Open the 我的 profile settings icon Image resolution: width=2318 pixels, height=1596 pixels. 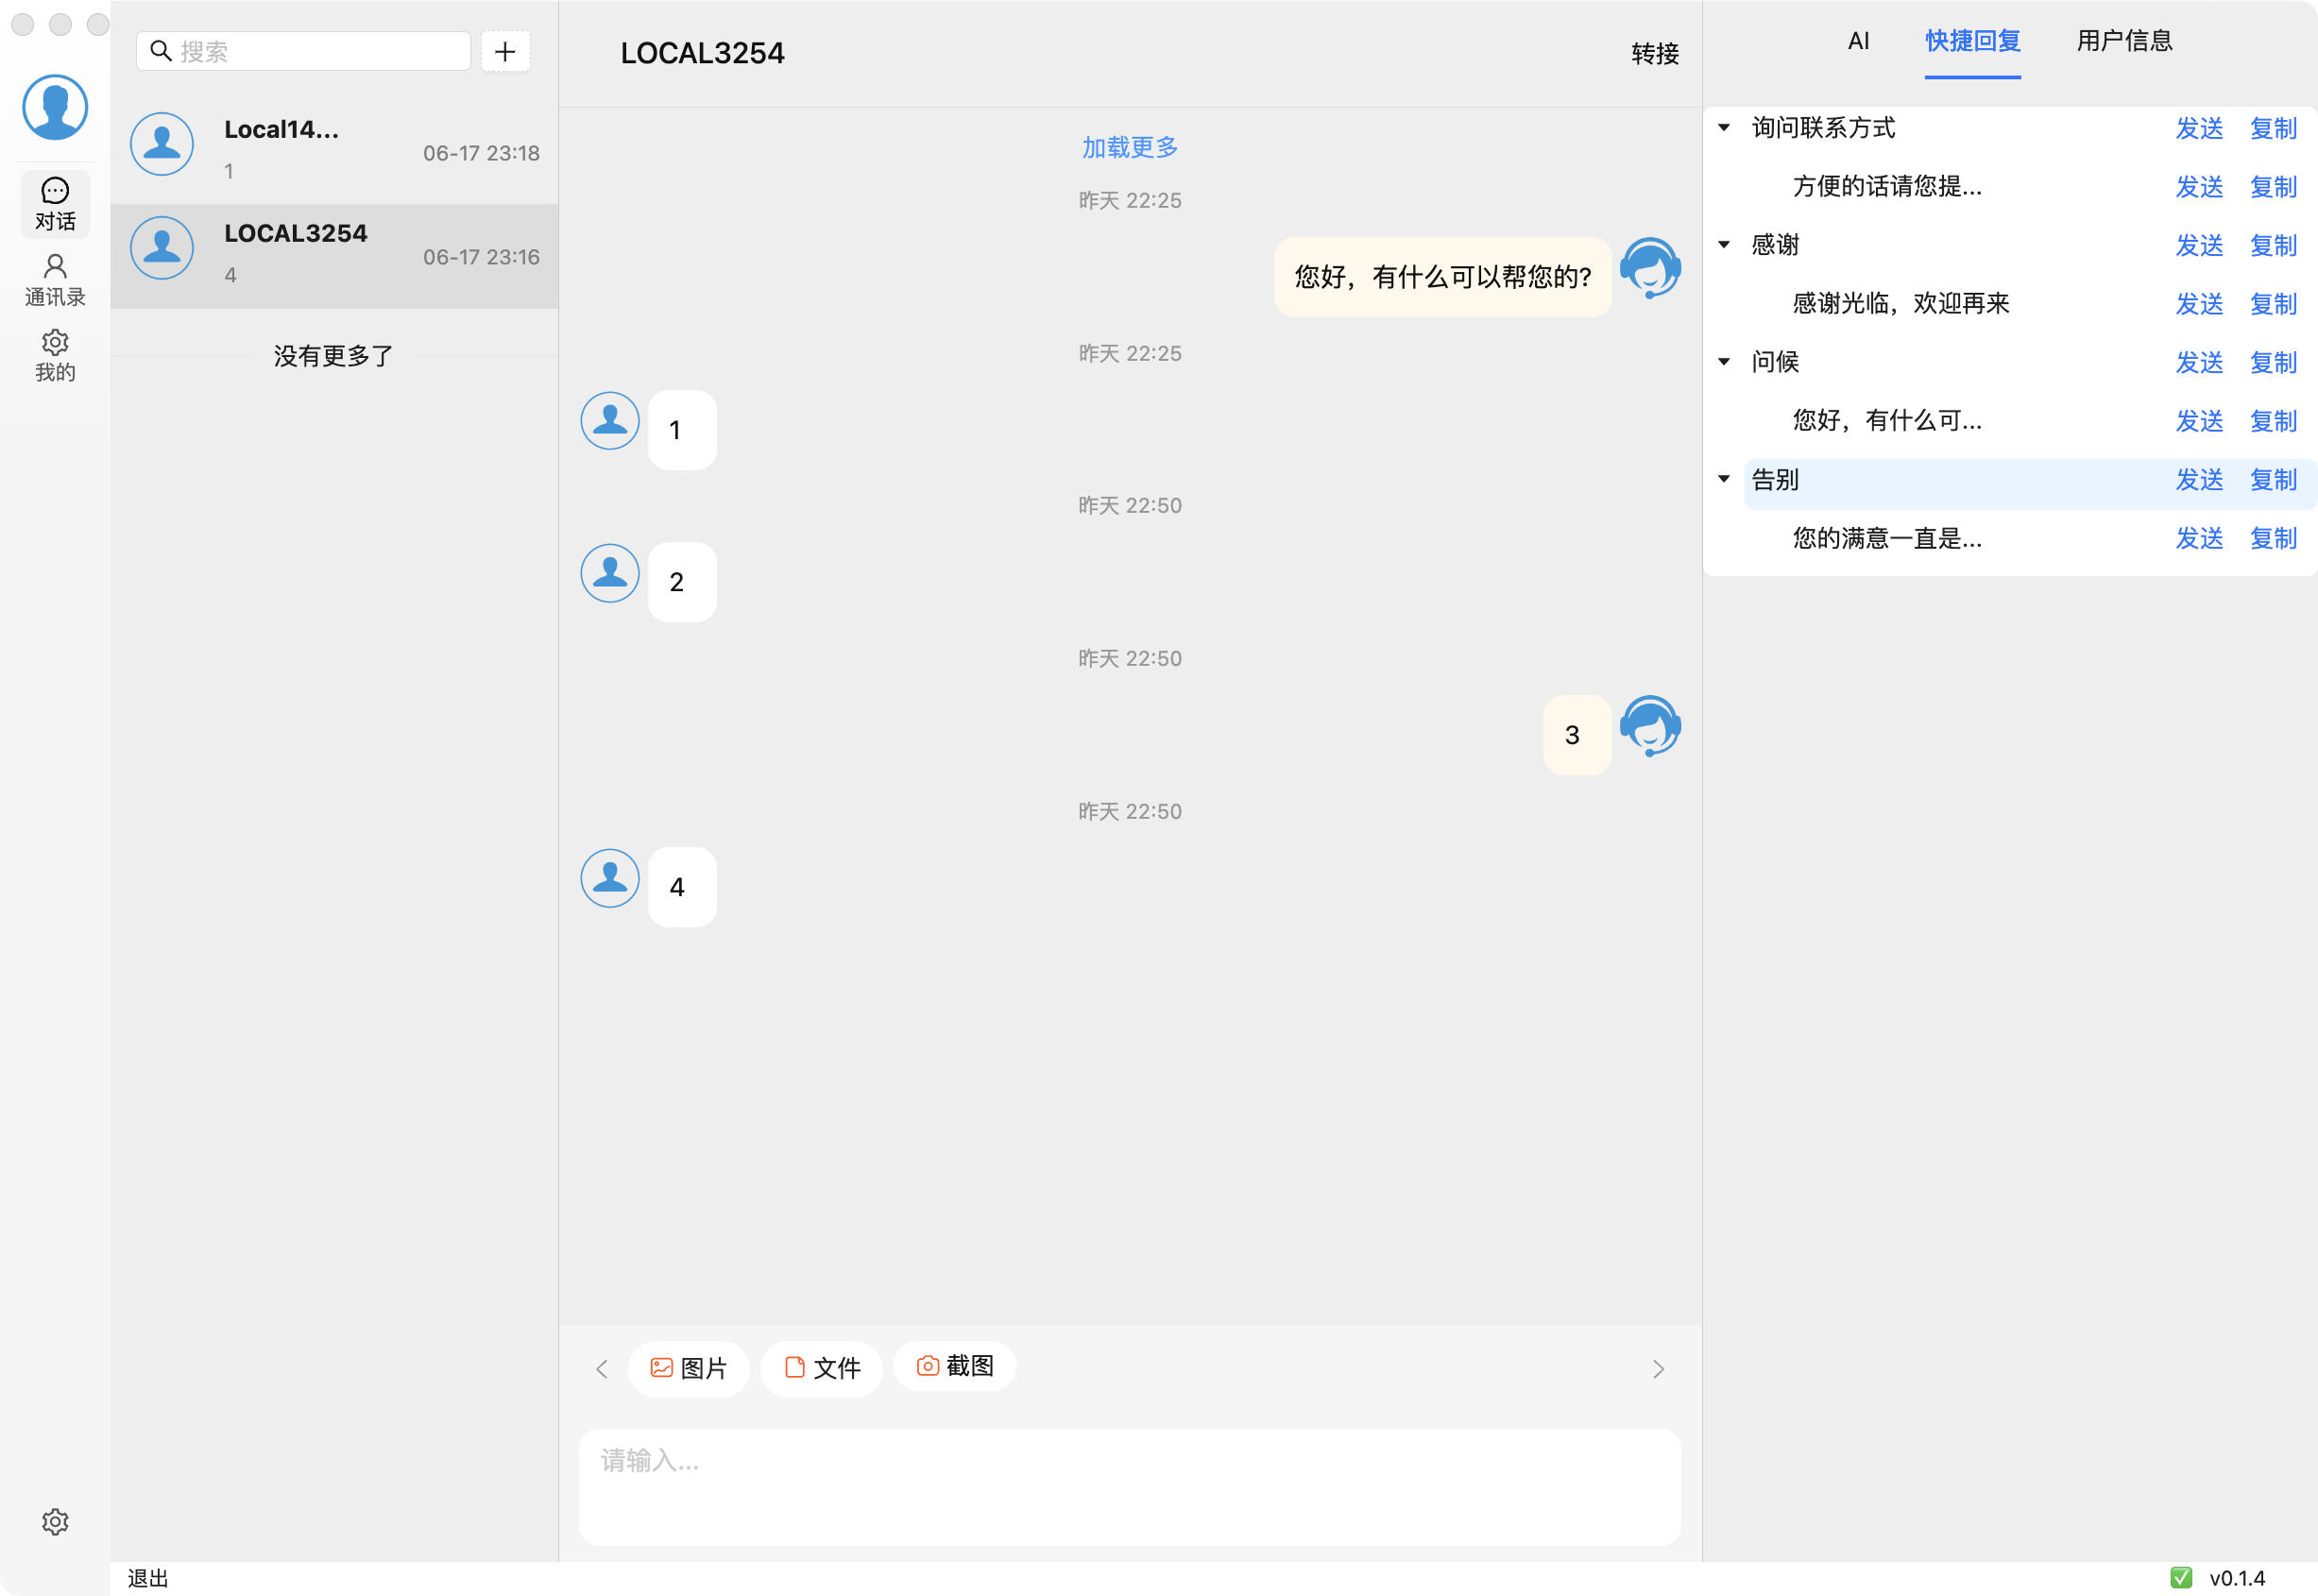55,355
